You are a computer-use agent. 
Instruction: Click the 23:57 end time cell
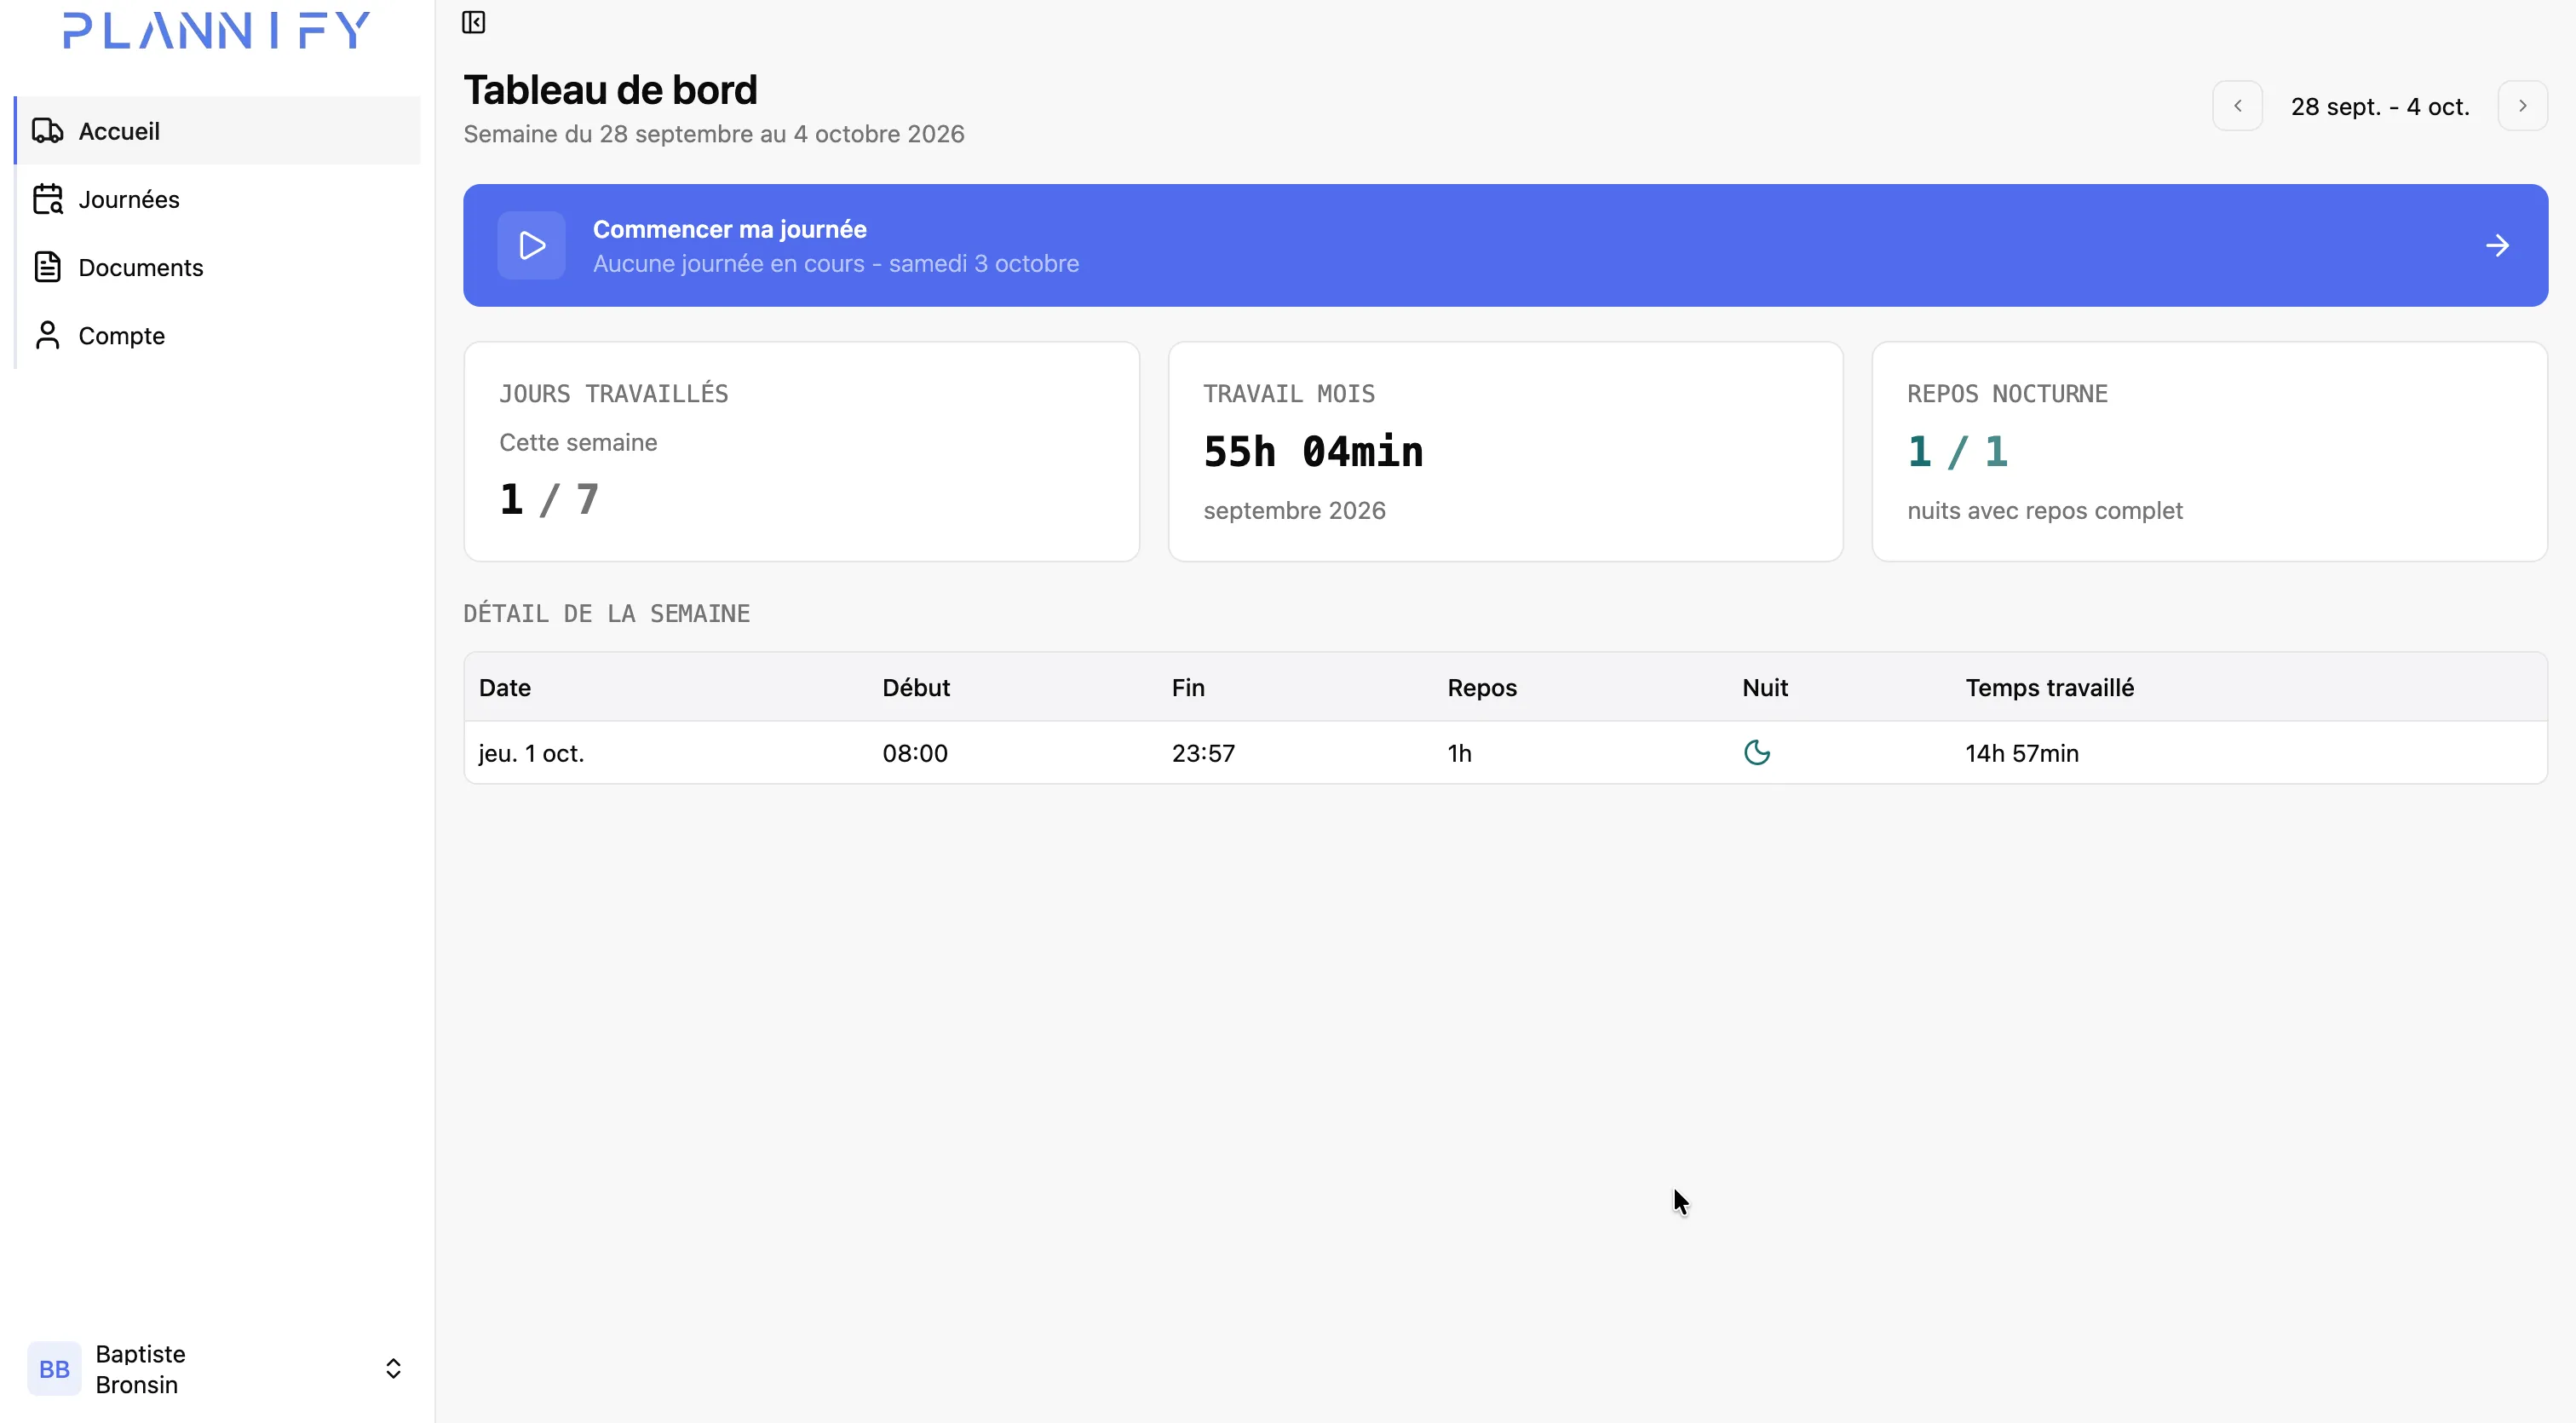click(1203, 753)
